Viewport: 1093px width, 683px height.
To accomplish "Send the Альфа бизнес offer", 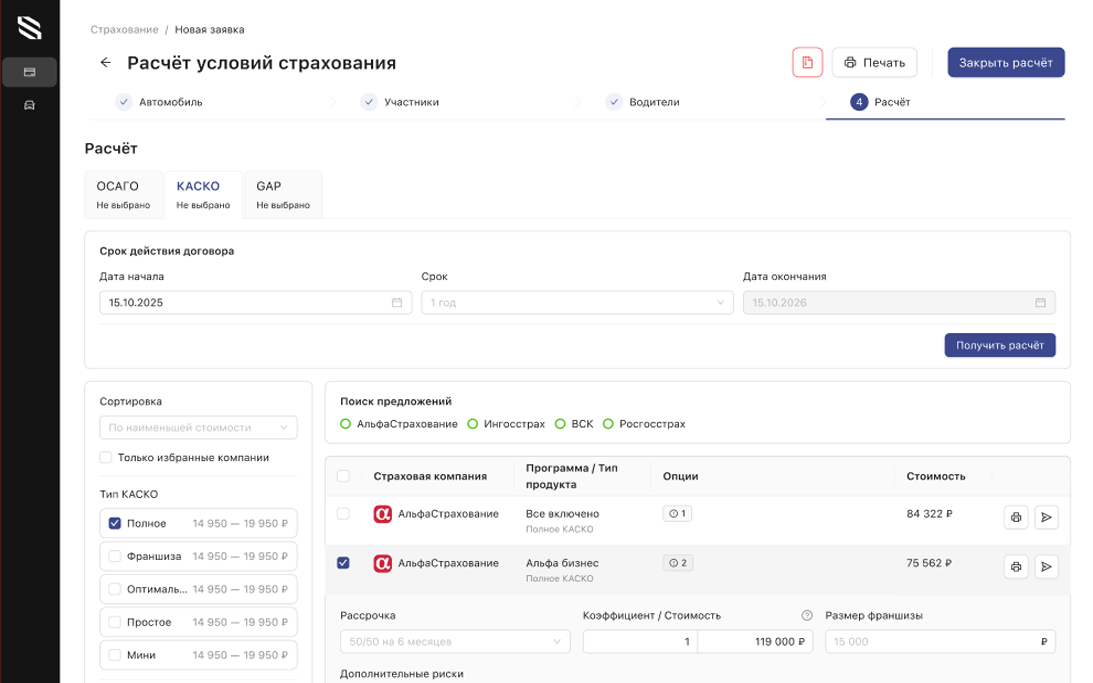I will tap(1046, 567).
